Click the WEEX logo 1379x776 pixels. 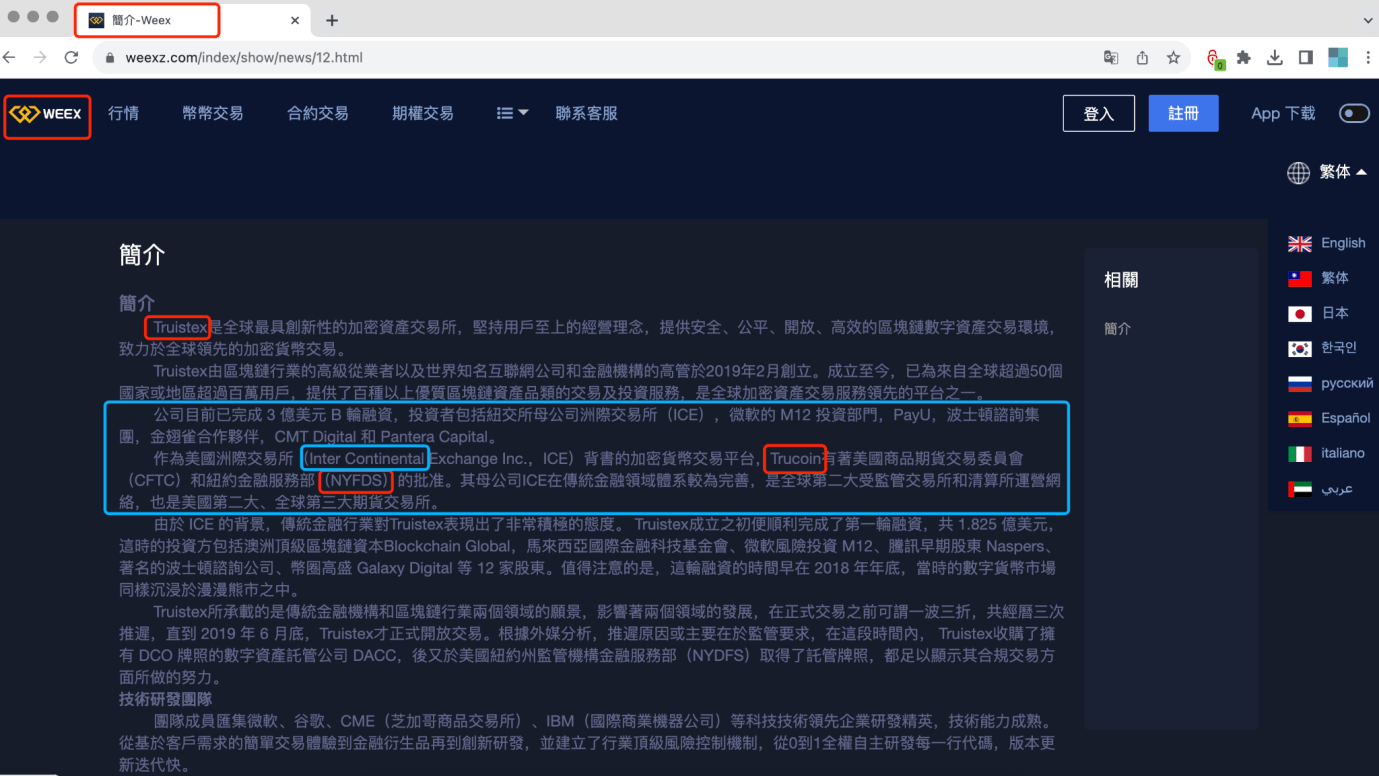[x=46, y=113]
